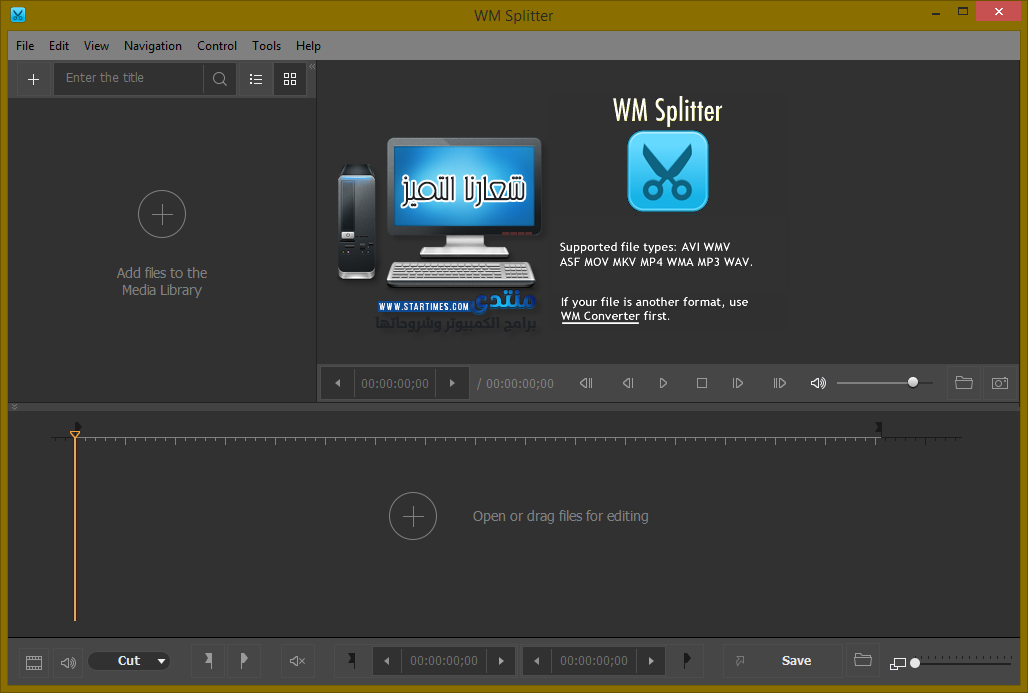Viewport: 1028px width, 693px height.
Task: Click the selection start timecode field
Action: pos(444,661)
